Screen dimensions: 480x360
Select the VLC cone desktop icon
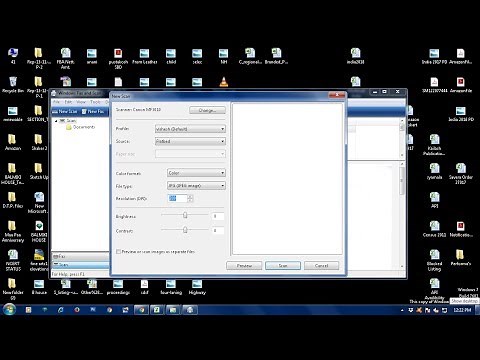[x=224, y=82]
